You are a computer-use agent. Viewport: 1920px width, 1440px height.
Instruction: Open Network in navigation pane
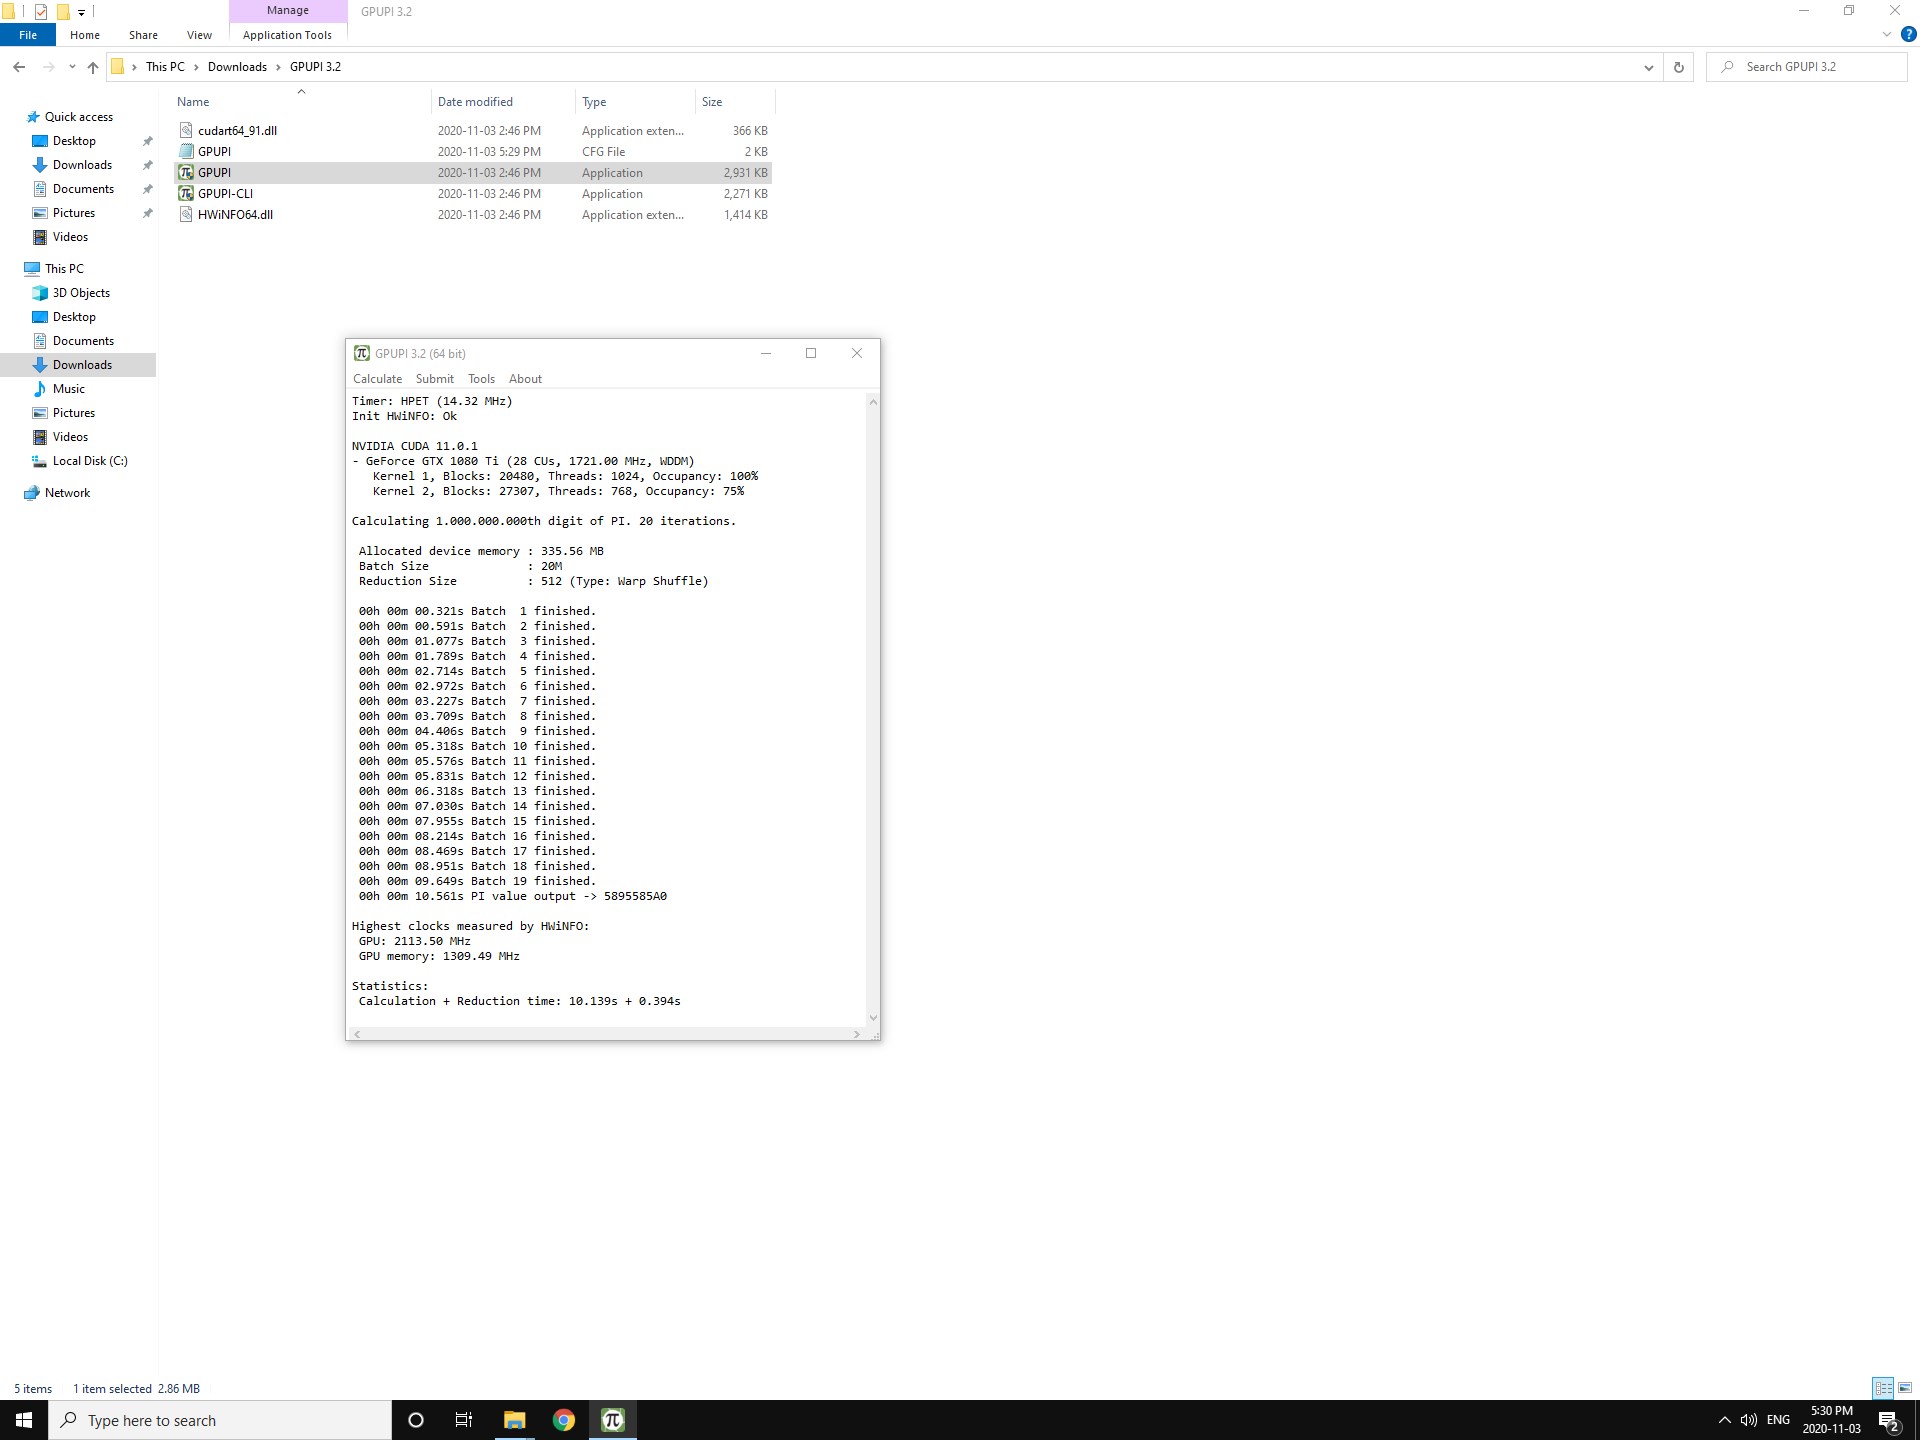[x=67, y=493]
